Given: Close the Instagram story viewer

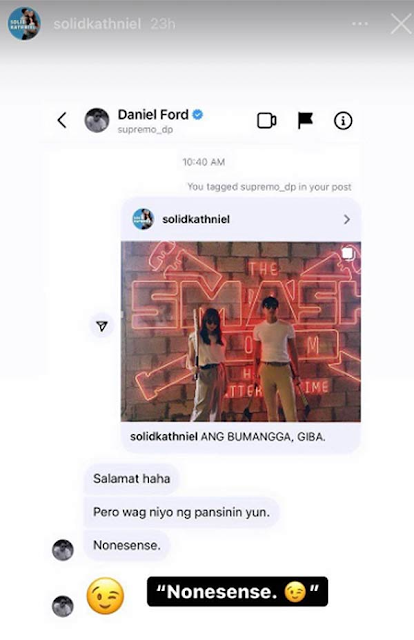Looking at the screenshot, I should 401,24.
